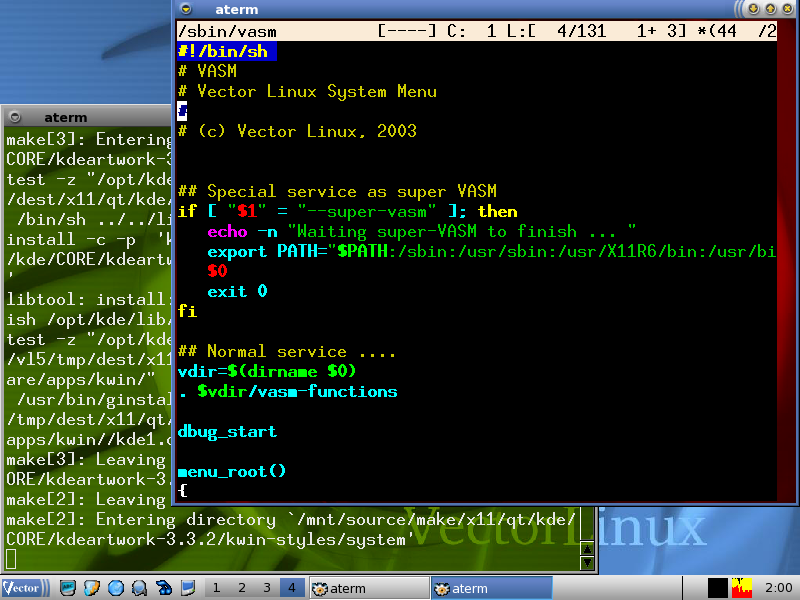The width and height of the screenshot is (800, 600).
Task: Open window menu of front aterm window
Action: pos(187,9)
